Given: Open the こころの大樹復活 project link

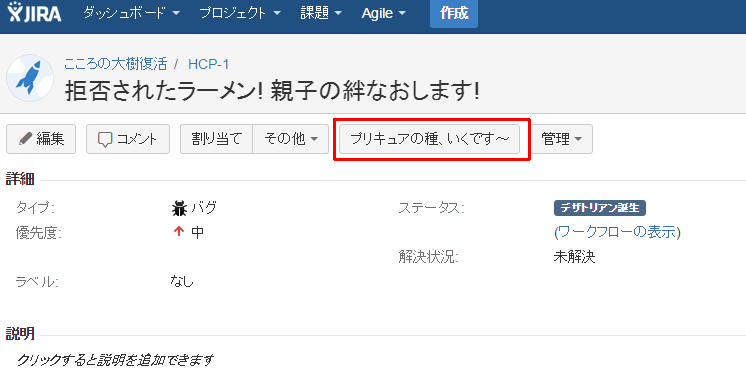Looking at the screenshot, I should (116, 64).
